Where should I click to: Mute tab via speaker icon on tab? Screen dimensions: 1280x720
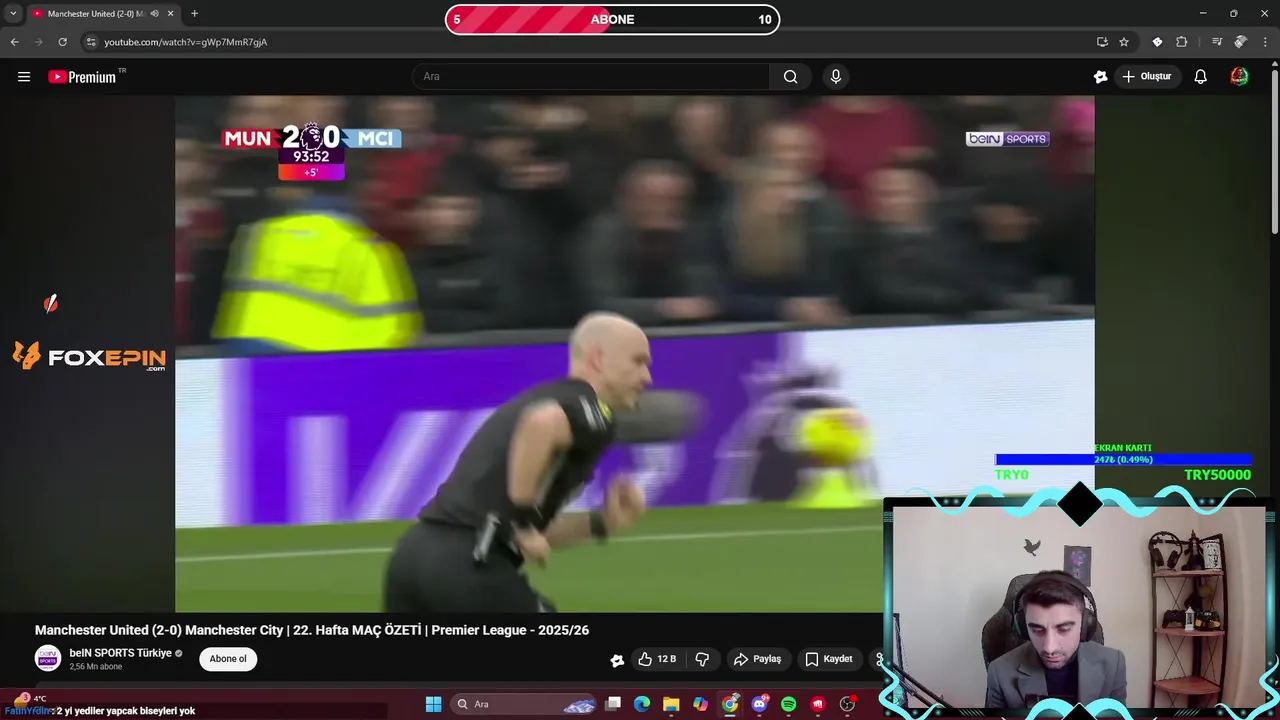154,13
